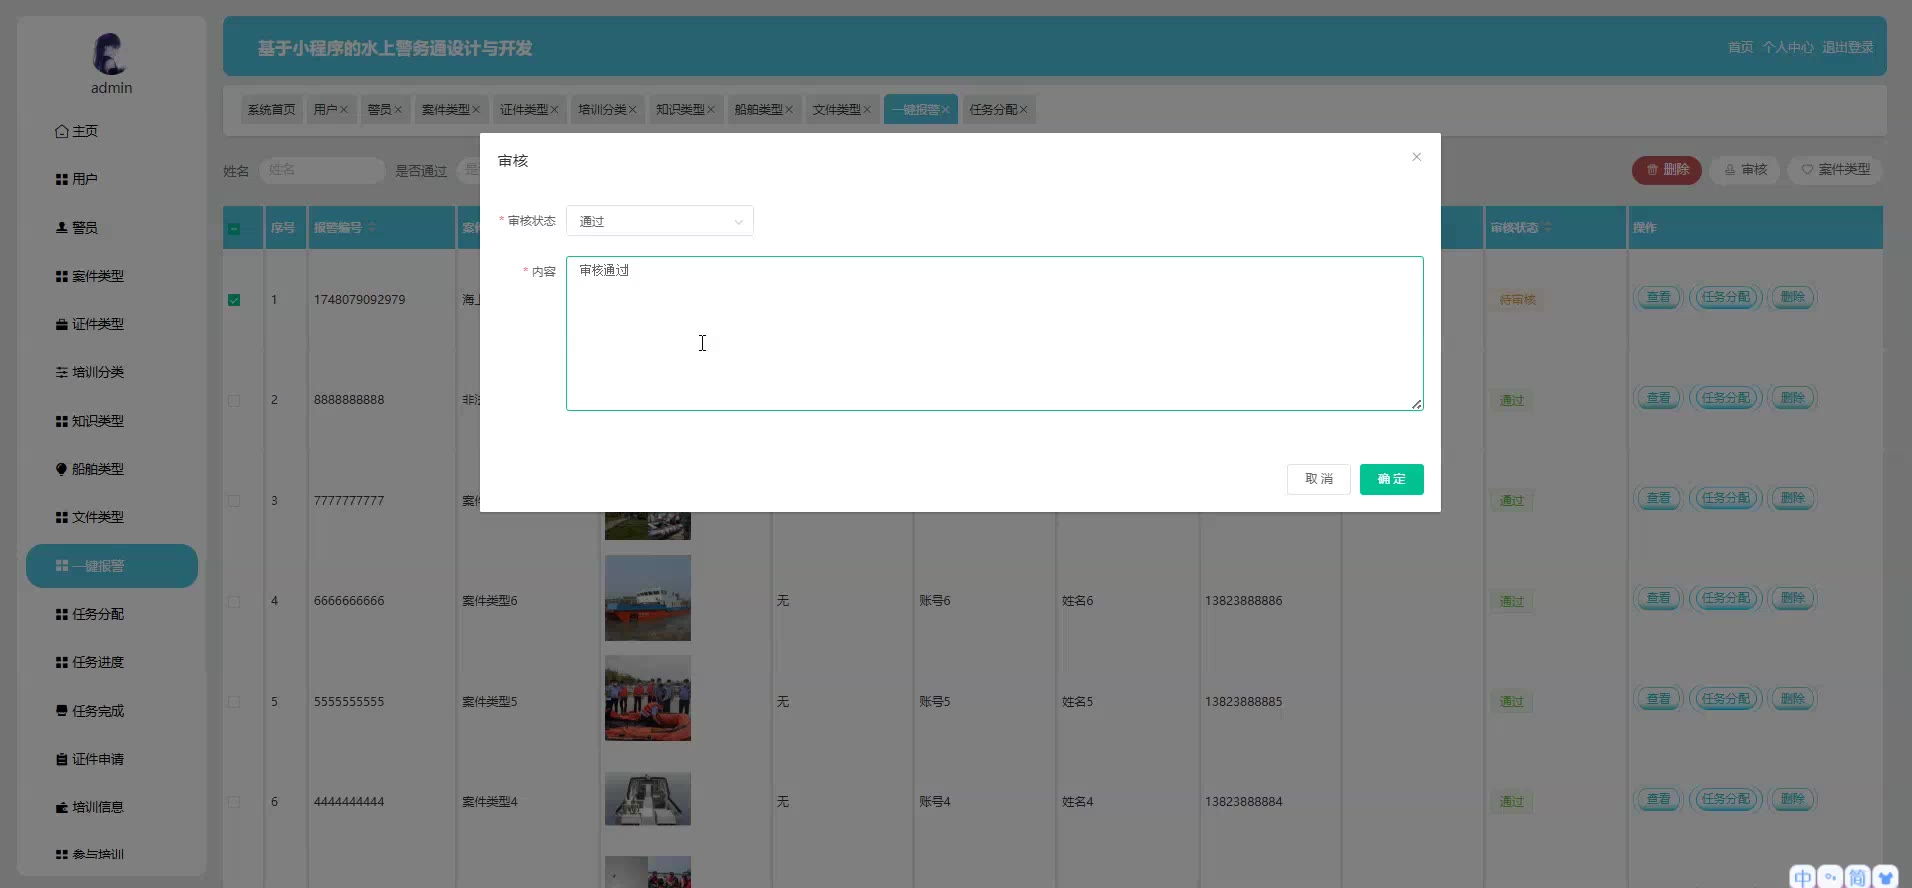Sort by the 报警编号 column sort arrows

click(372, 228)
